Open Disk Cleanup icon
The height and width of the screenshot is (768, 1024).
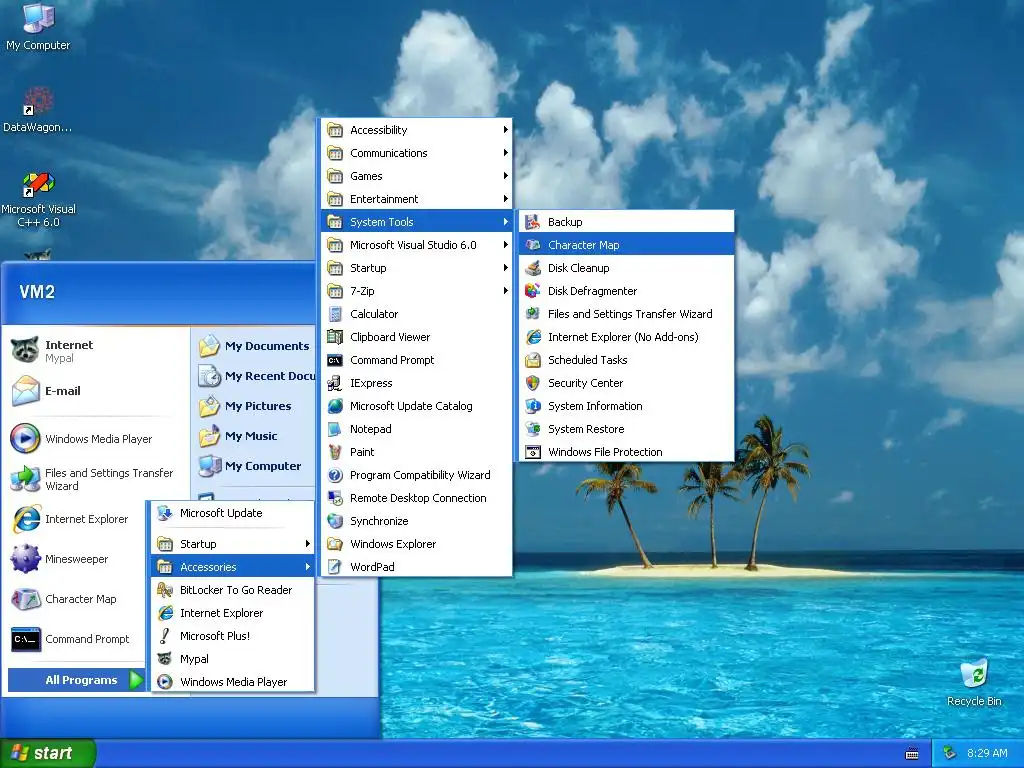tap(533, 268)
